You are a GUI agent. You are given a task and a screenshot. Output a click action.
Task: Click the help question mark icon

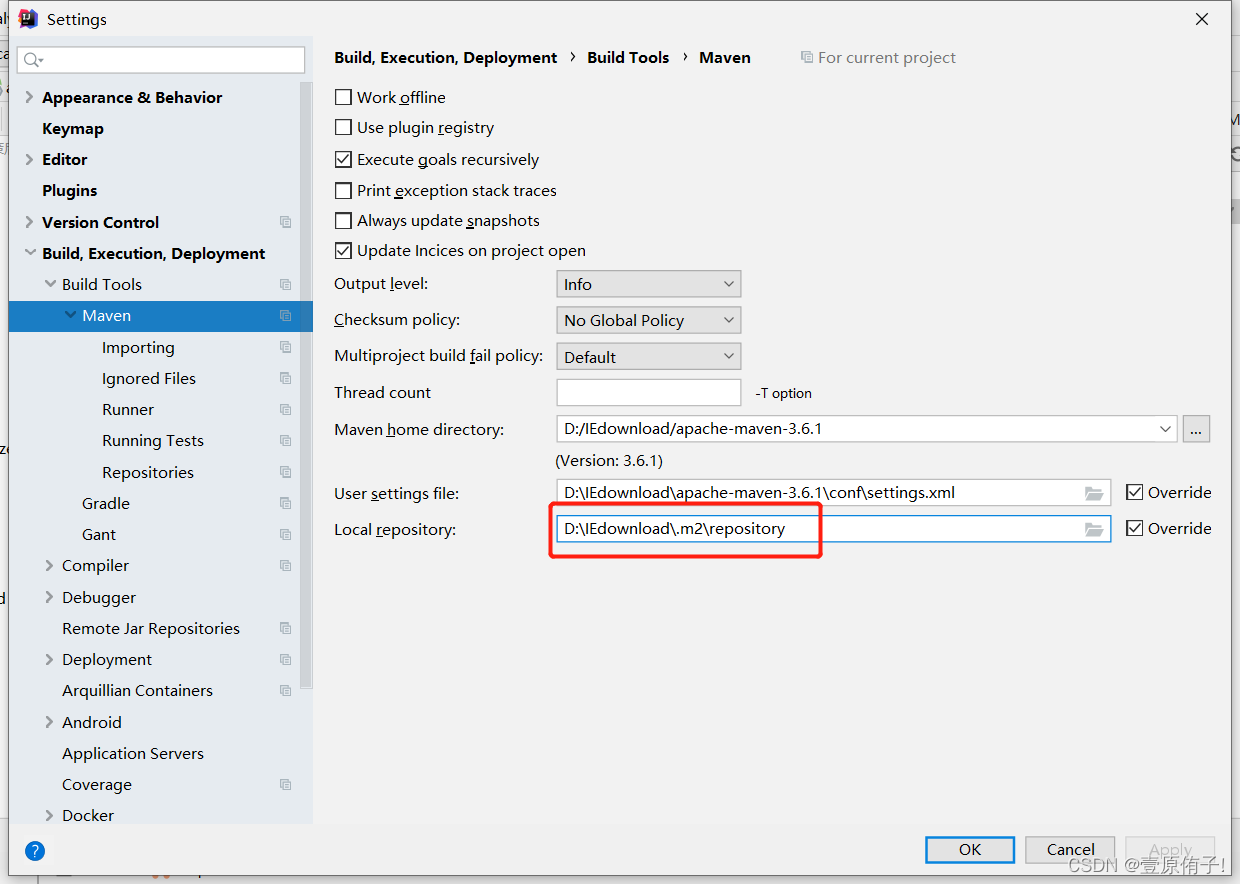pyautogui.click(x=35, y=851)
